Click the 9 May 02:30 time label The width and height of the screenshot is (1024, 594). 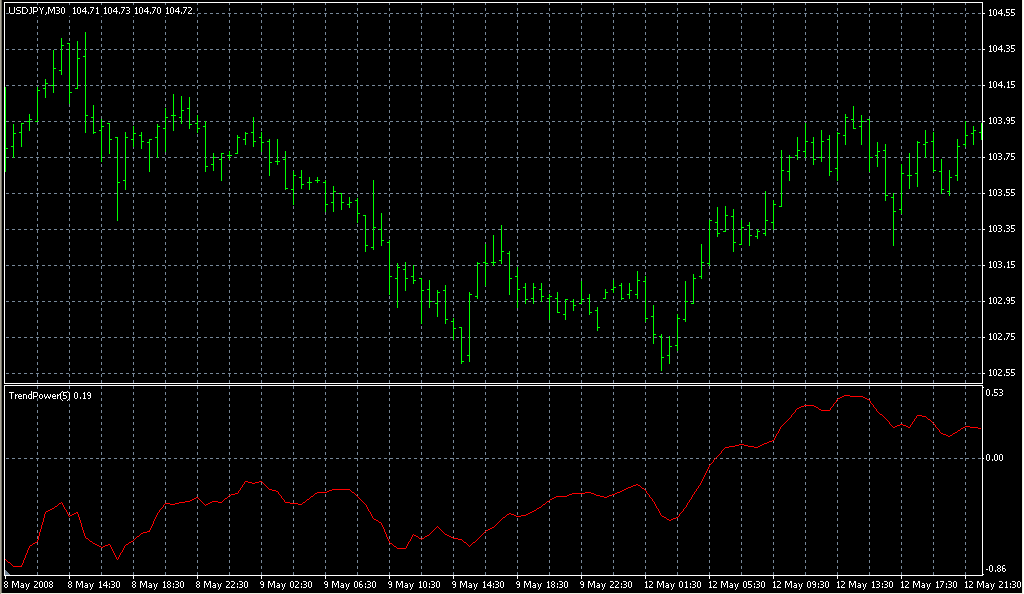[x=286, y=585]
